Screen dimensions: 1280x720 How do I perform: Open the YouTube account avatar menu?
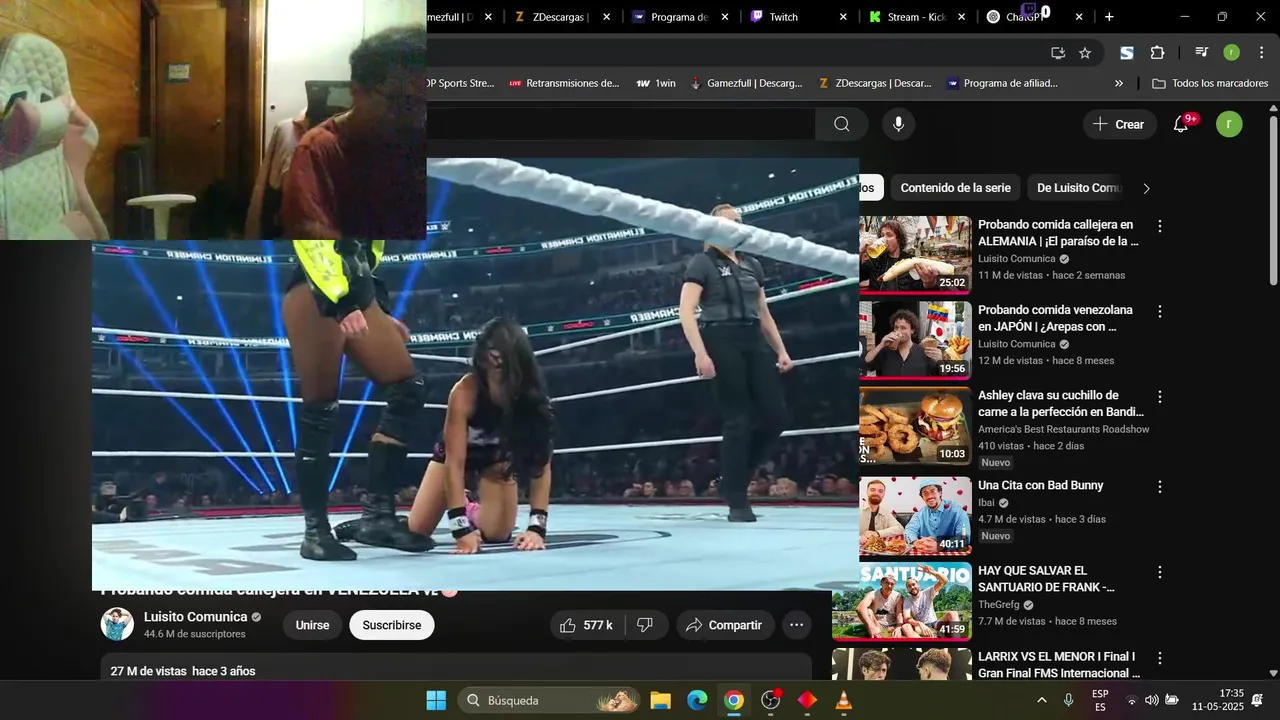1229,124
